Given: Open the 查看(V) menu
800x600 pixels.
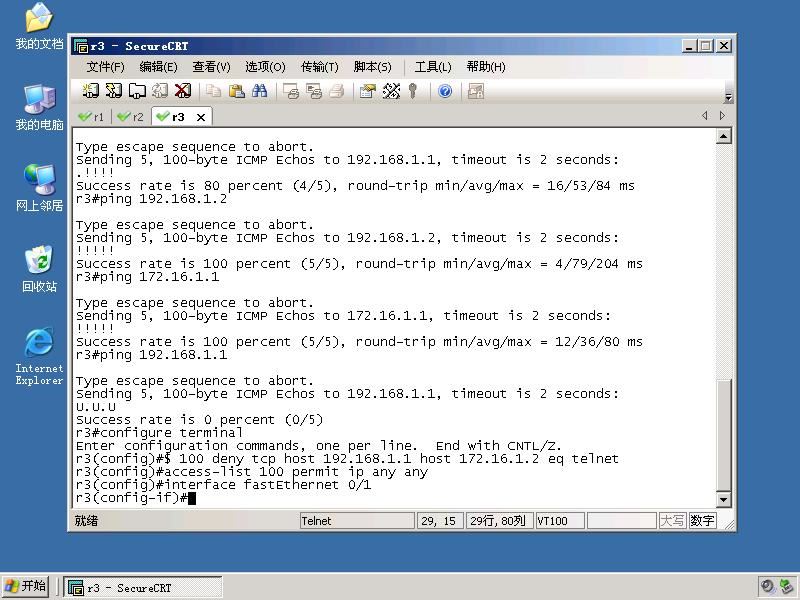Looking at the screenshot, I should point(211,67).
